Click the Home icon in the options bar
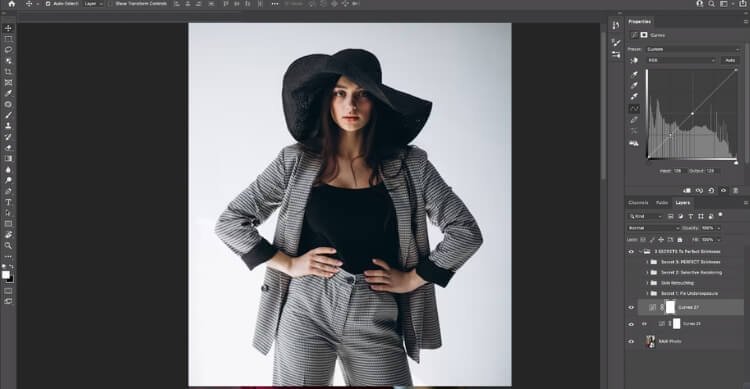 [11, 3]
